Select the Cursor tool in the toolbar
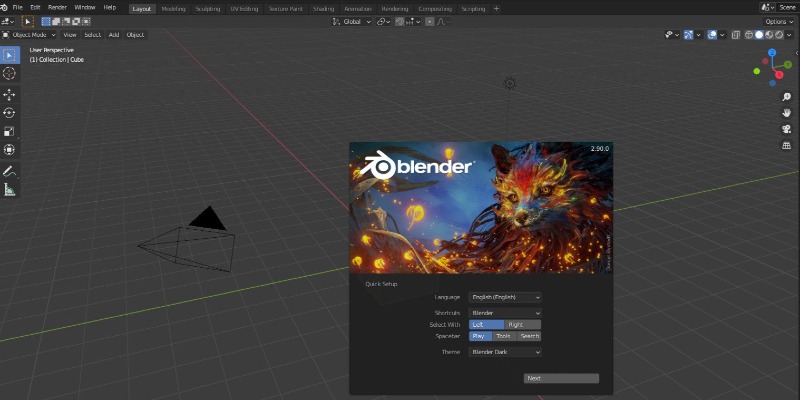This screenshot has width=800, height=400. coord(9,73)
